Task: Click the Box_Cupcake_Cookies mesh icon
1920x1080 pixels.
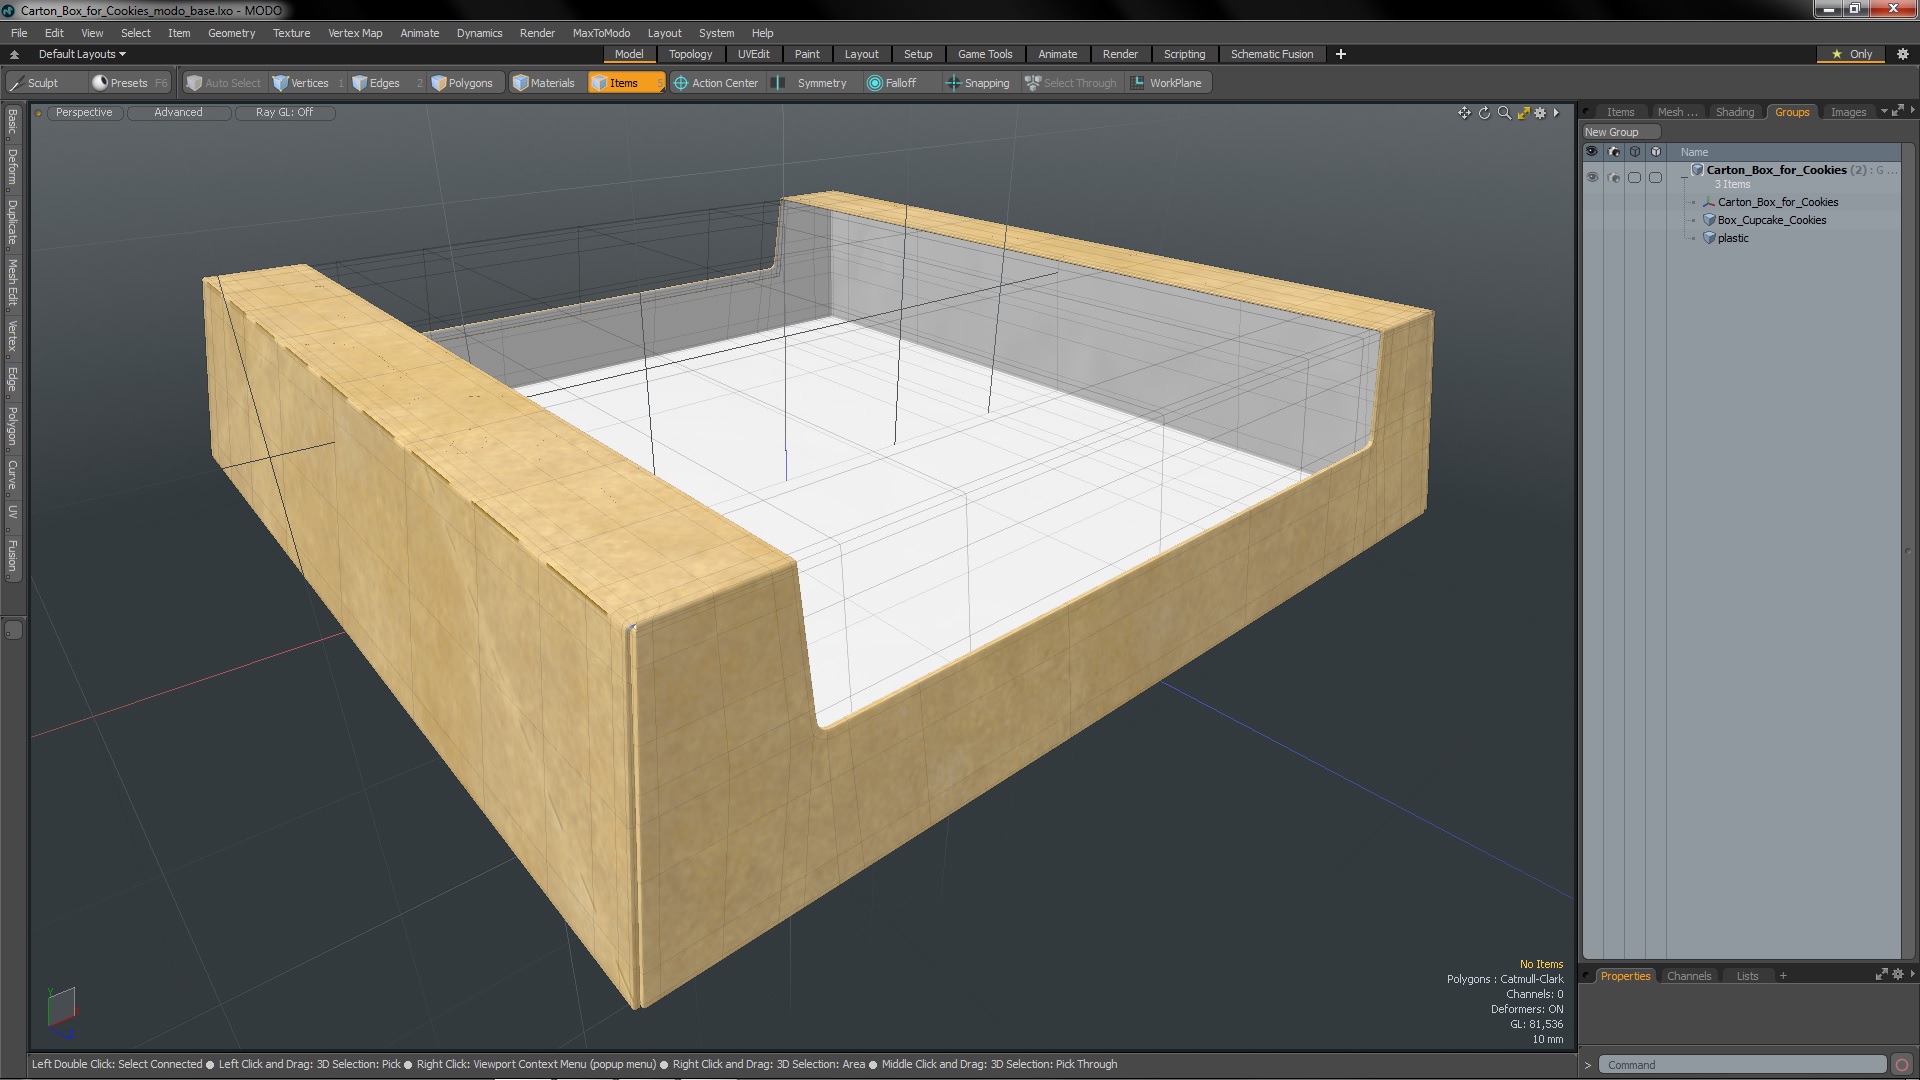Action: coord(1709,220)
